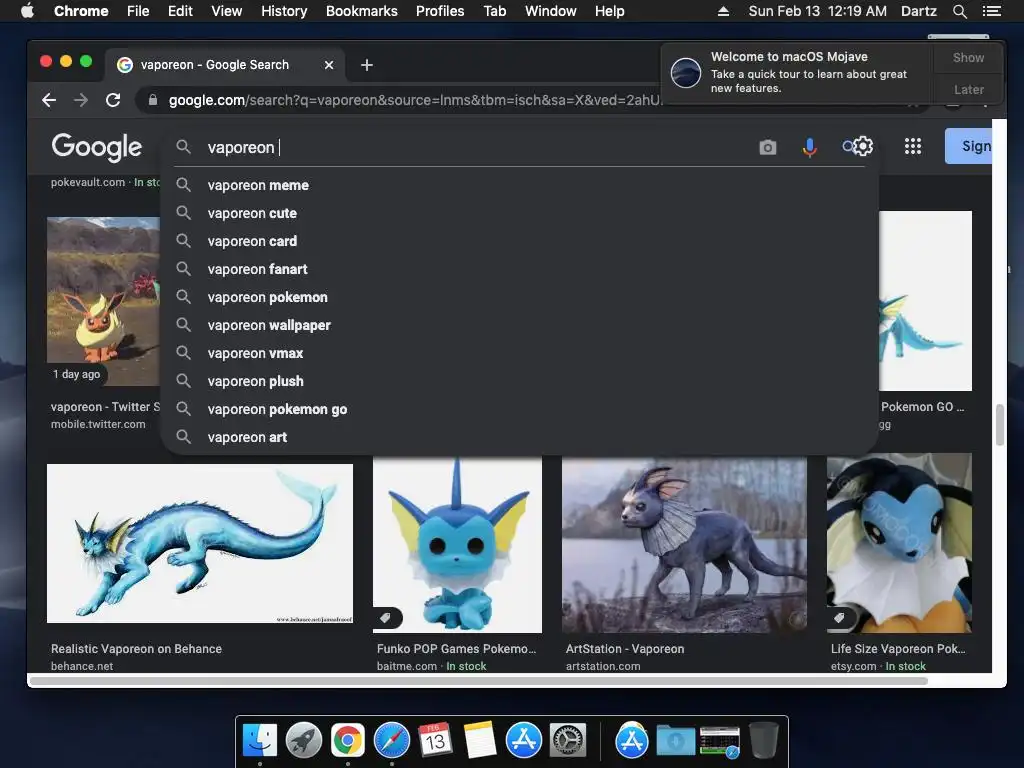Open the Google apps grid

point(912,146)
